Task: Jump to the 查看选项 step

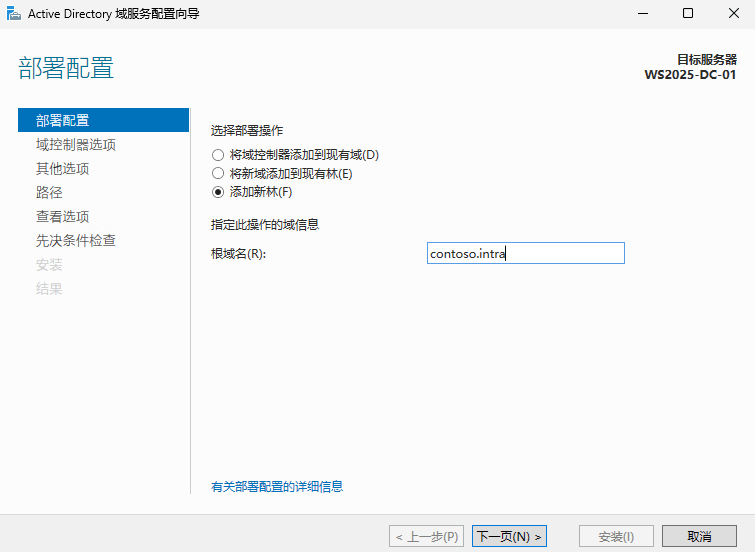Action: [62, 216]
